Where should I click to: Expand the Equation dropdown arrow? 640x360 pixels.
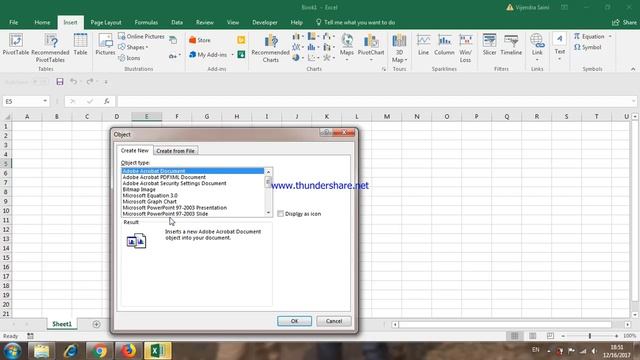[x=610, y=36]
